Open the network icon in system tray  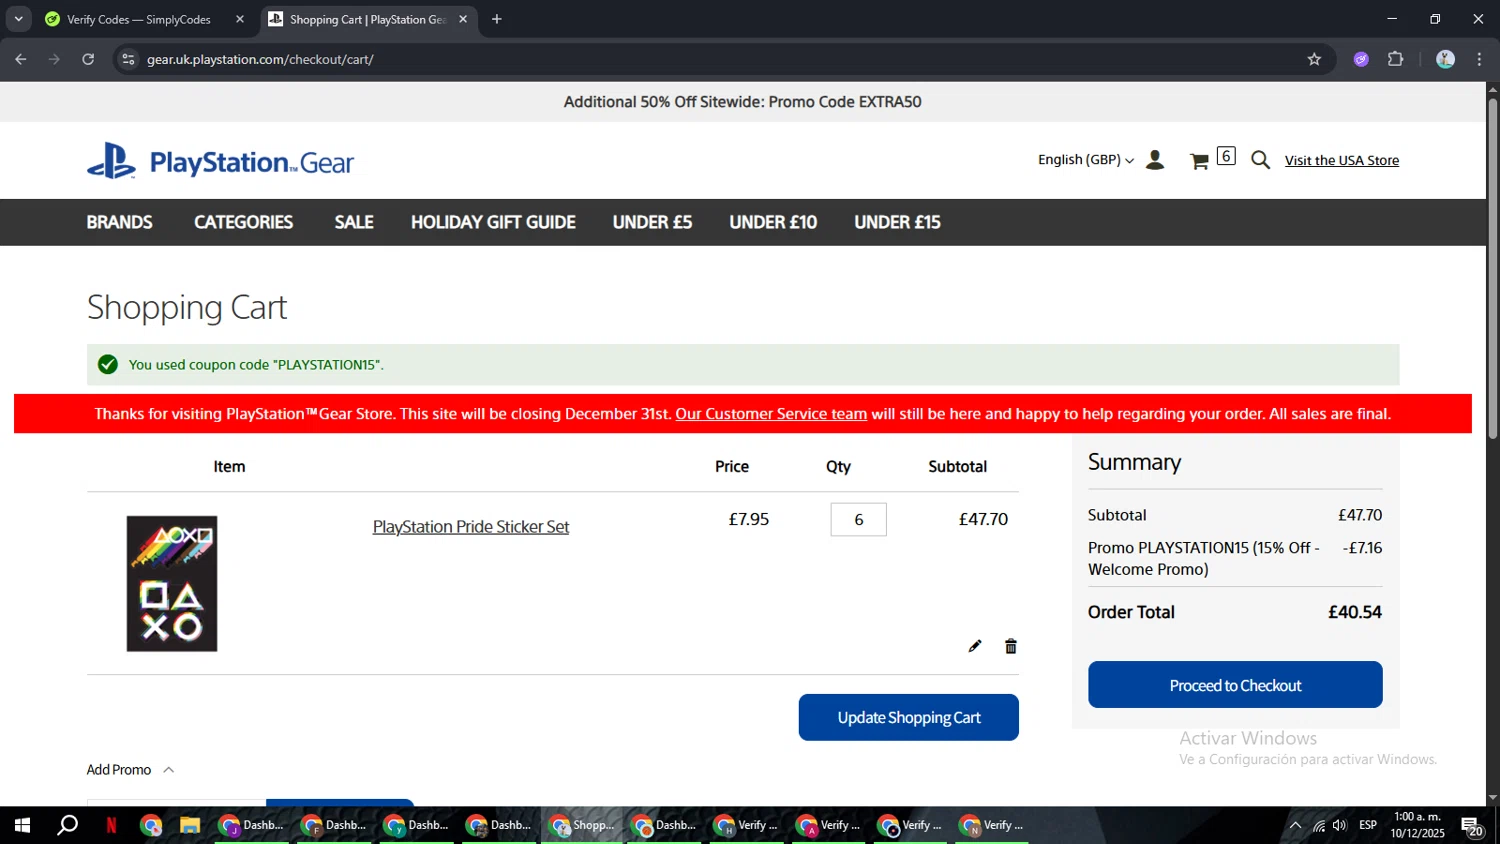pyautogui.click(x=1319, y=825)
